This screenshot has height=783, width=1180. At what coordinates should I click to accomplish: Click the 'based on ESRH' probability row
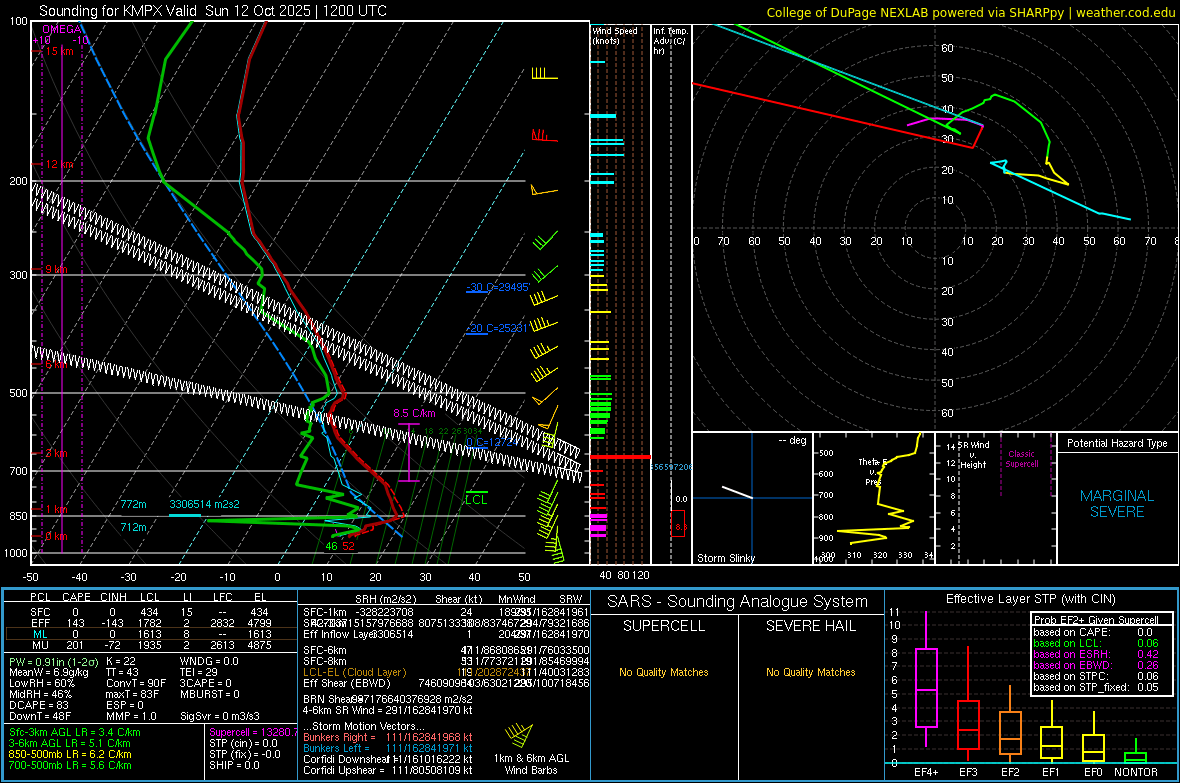tap(1095, 654)
